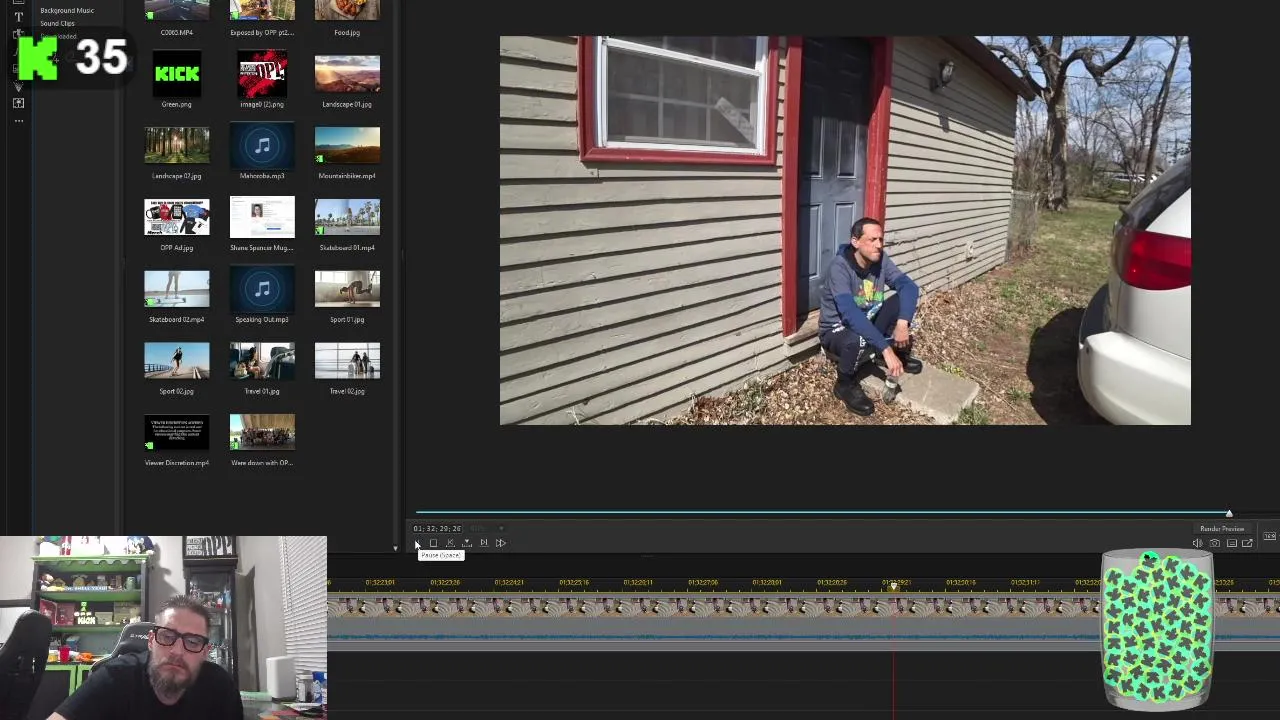The width and height of the screenshot is (1280, 720).
Task: Click the timeline ruler at 01:32:24:21
Action: tap(508, 582)
